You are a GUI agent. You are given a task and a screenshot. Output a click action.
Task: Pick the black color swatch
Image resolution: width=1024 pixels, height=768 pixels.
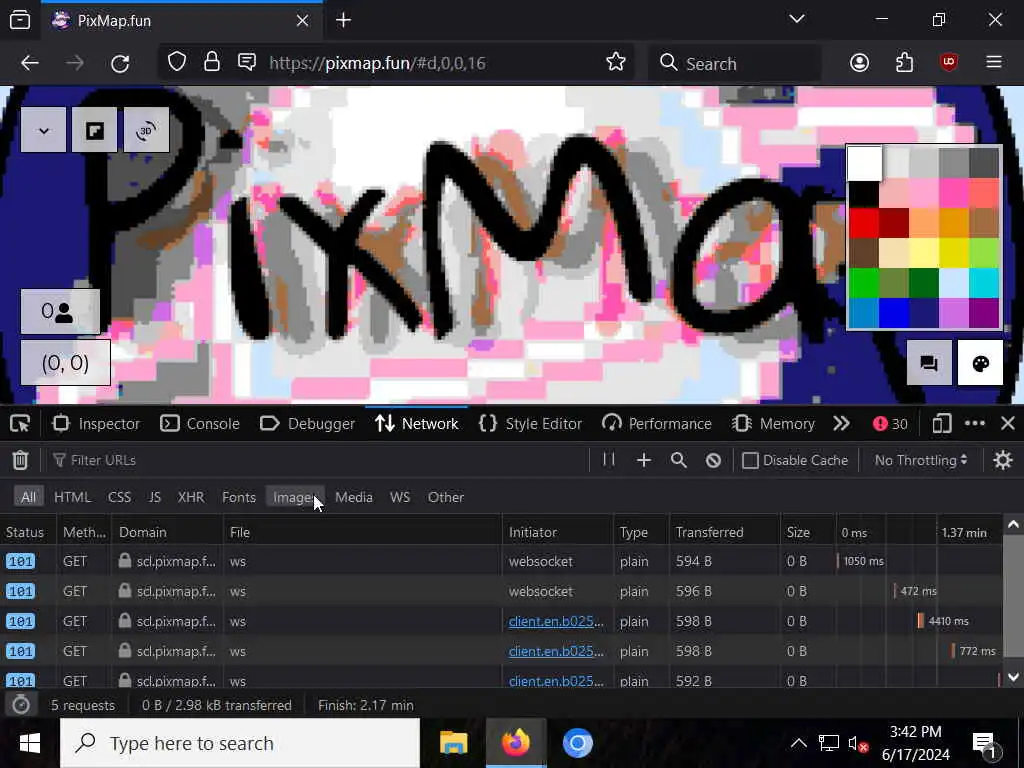(x=863, y=193)
